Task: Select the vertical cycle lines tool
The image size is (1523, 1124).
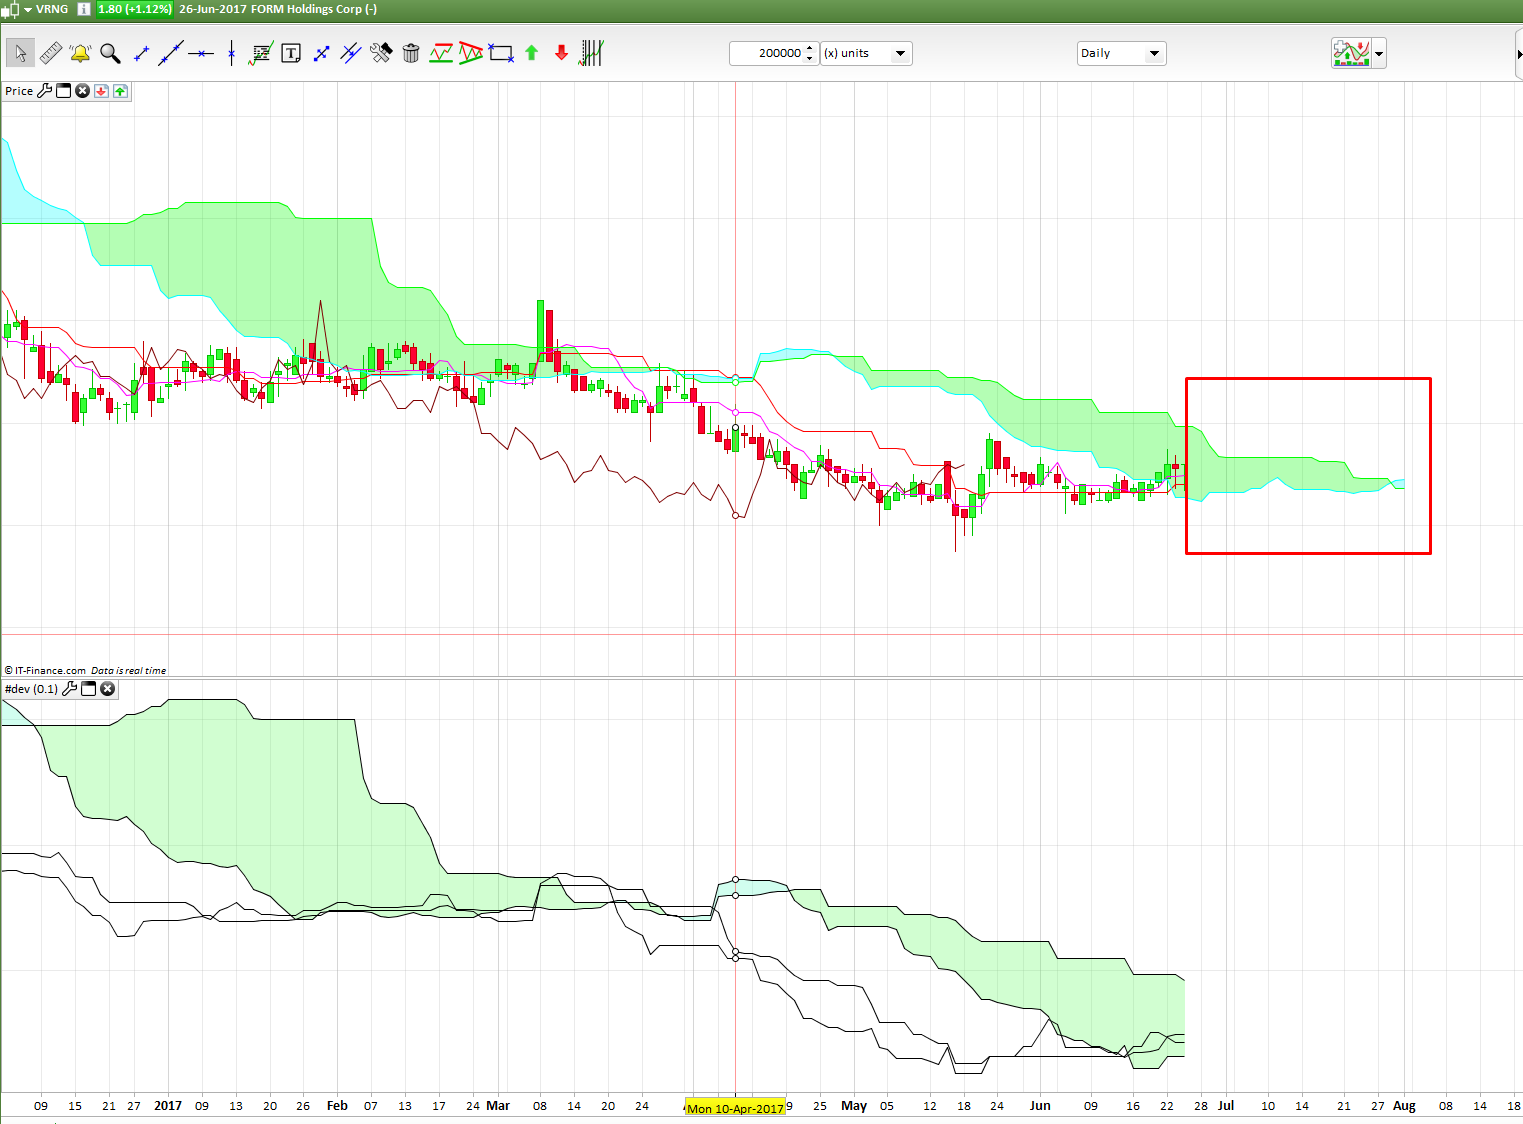Action: point(592,53)
